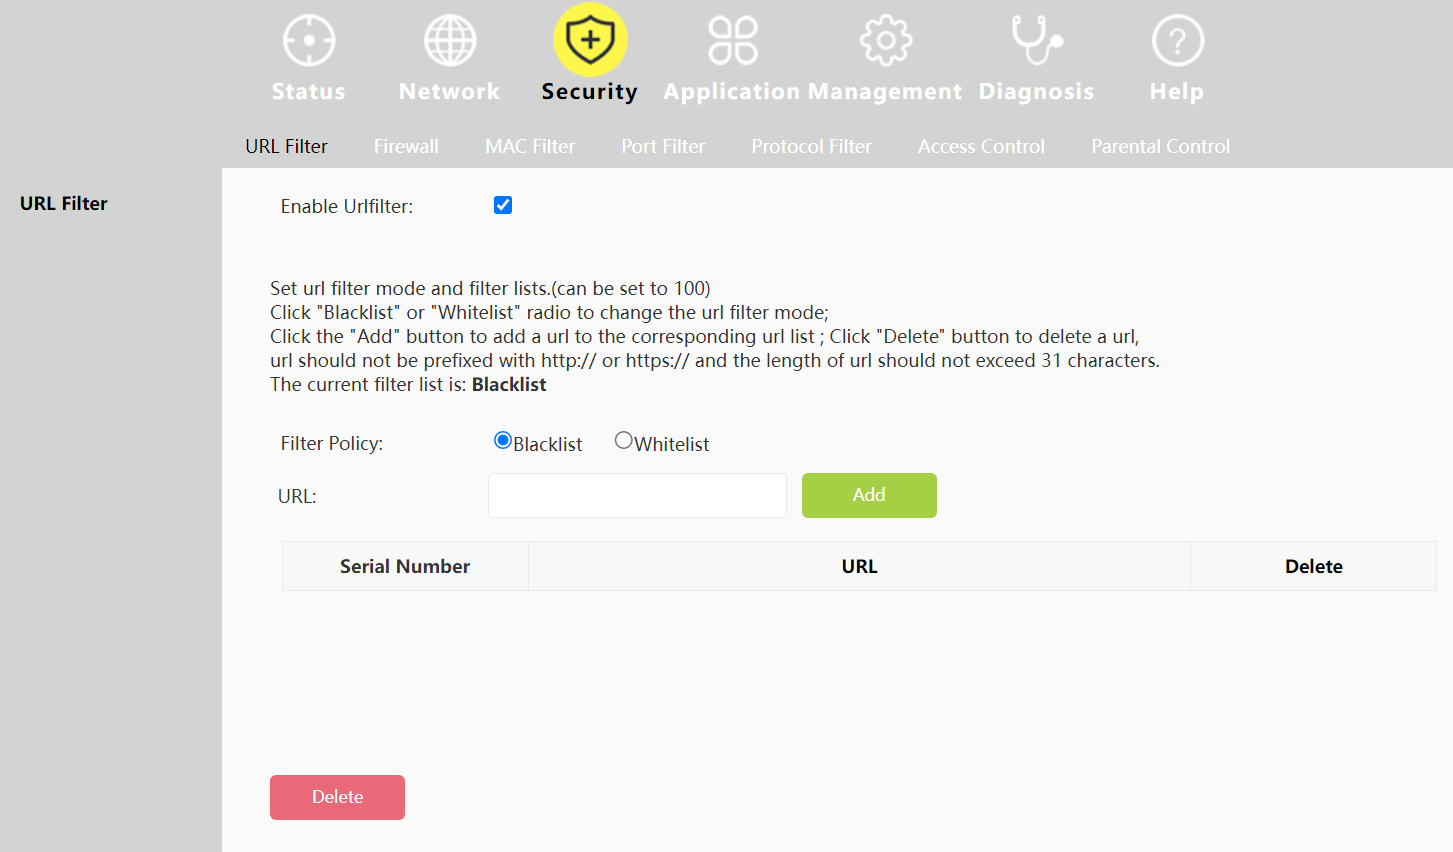Open Application Management four-squares icon

[x=733, y=41]
